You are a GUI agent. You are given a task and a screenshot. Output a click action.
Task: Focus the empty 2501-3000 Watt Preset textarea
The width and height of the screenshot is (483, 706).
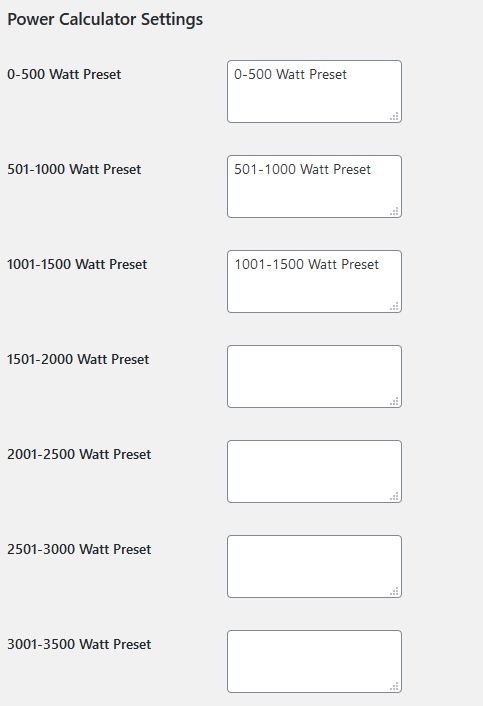pos(314,566)
